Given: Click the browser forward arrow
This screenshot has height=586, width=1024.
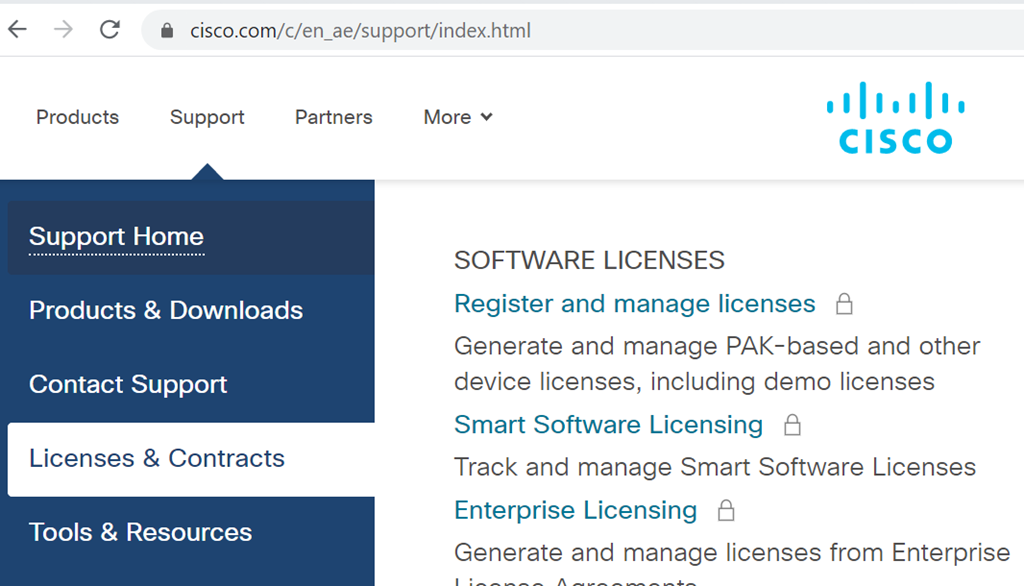Looking at the screenshot, I should click(x=63, y=29).
